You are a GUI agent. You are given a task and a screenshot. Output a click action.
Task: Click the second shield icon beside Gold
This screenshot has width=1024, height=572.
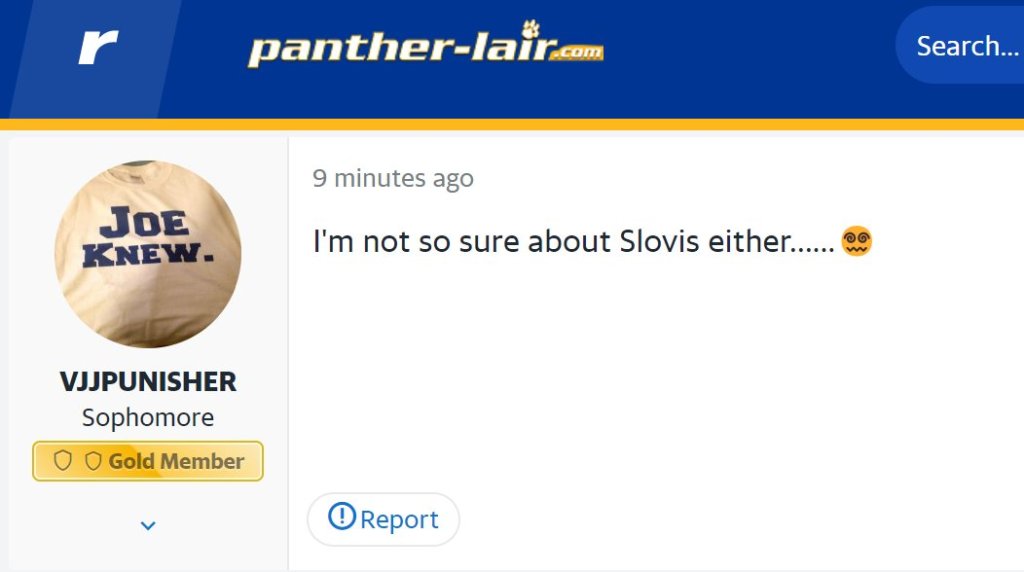(x=93, y=461)
